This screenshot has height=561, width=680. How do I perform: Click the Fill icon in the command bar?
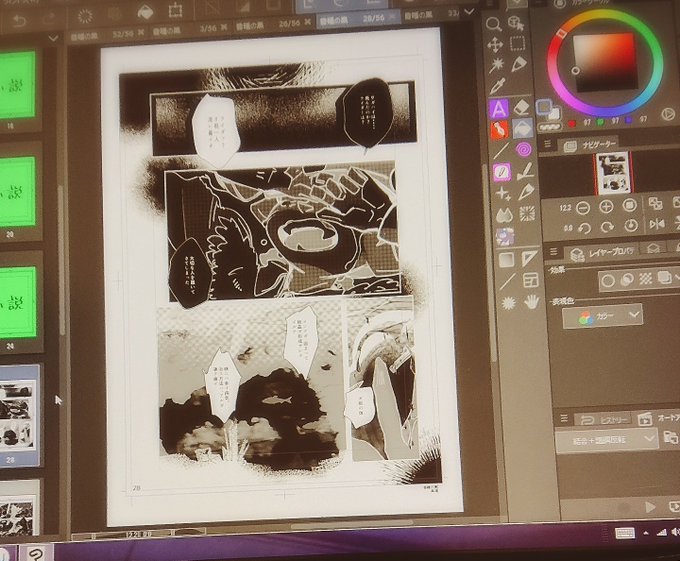click(x=145, y=13)
